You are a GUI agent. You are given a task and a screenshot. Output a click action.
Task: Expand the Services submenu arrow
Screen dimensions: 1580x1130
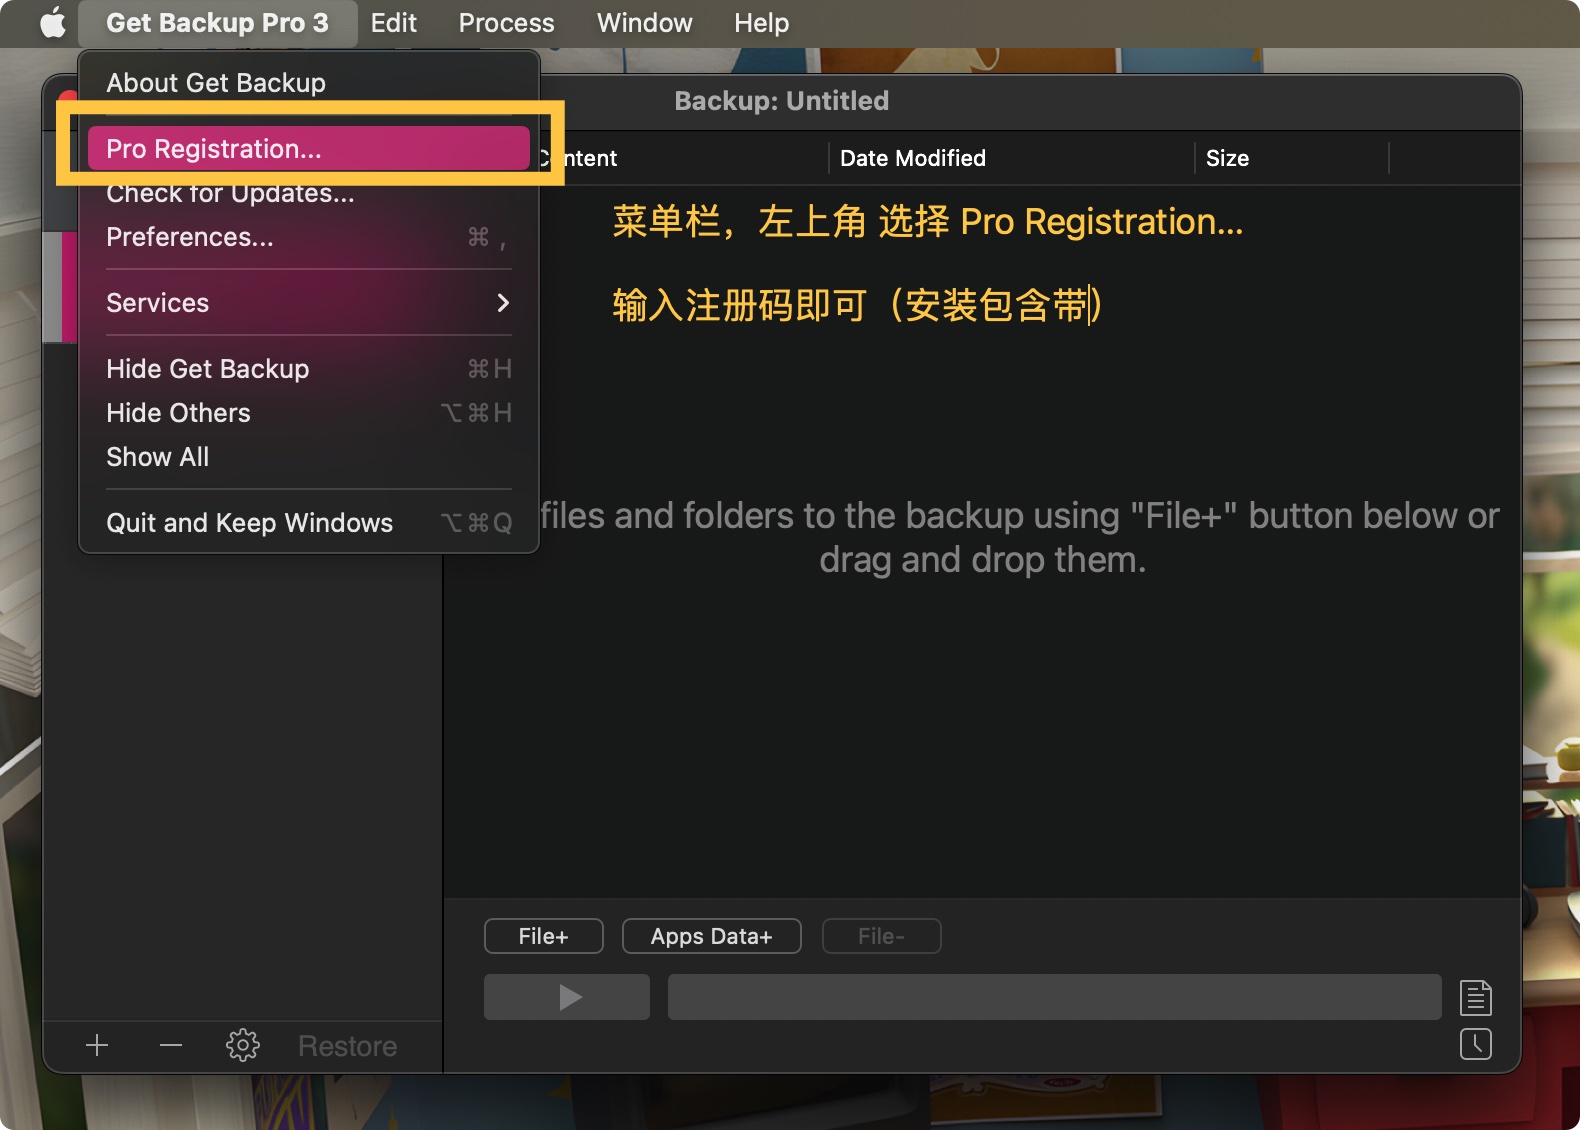[503, 302]
